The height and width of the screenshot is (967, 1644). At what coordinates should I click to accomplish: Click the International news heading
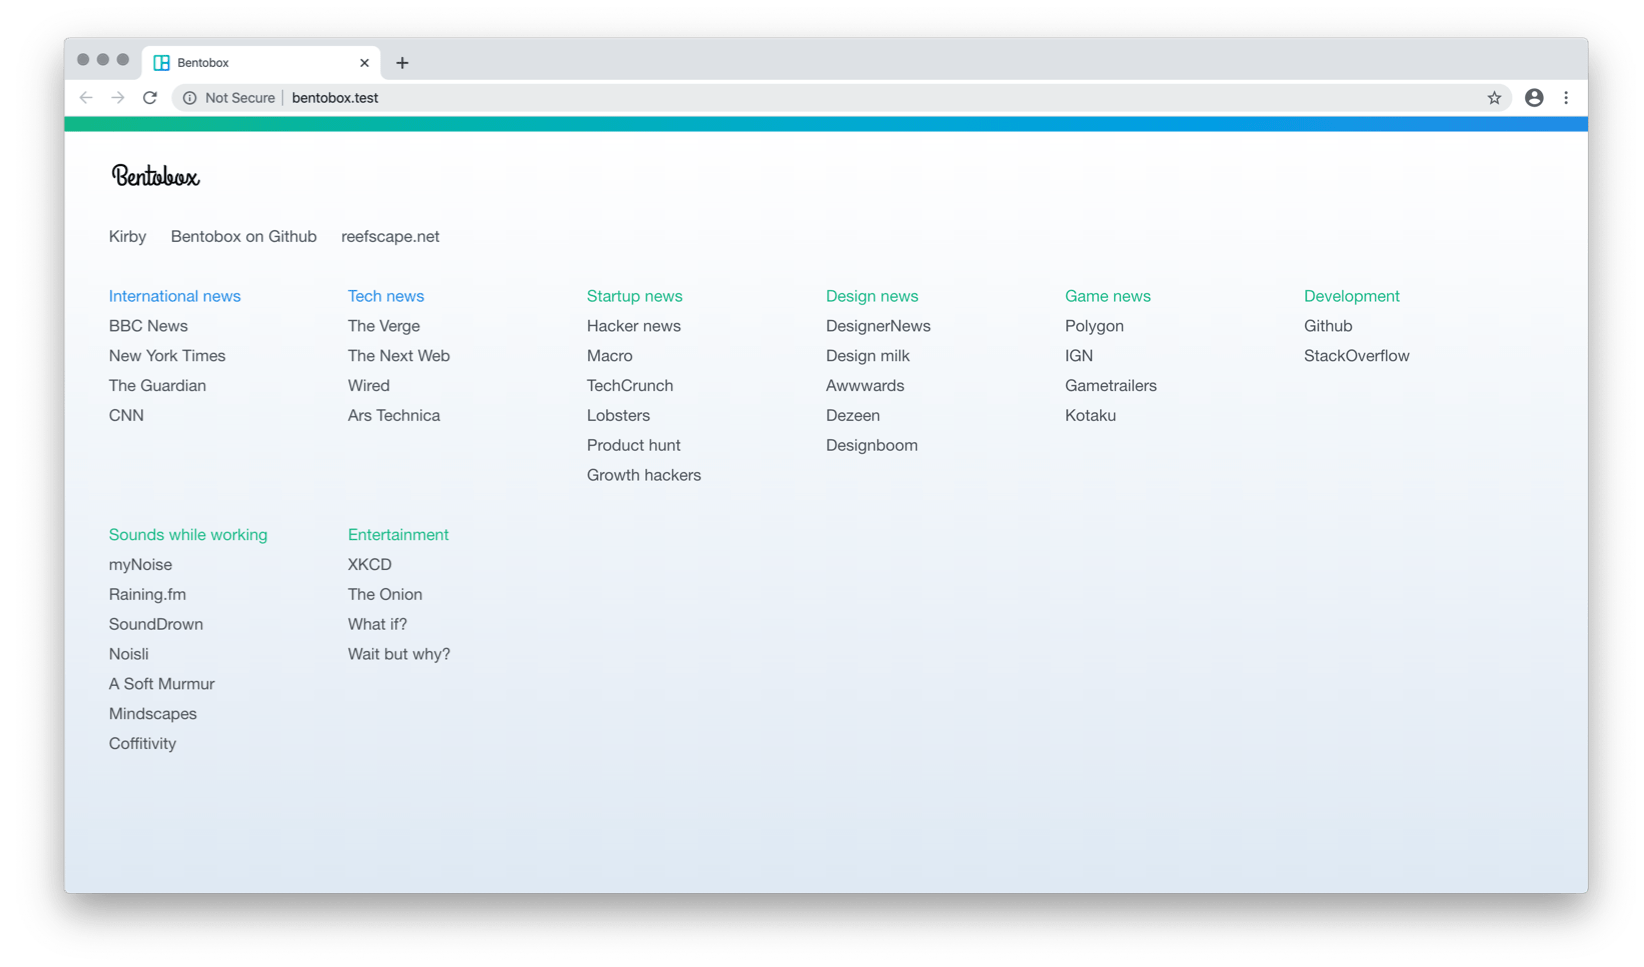175,296
